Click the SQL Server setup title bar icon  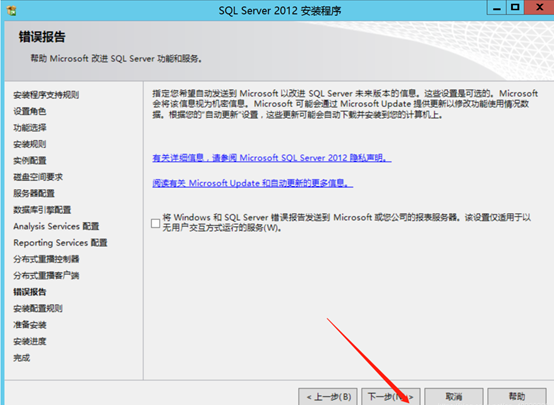click(11, 10)
